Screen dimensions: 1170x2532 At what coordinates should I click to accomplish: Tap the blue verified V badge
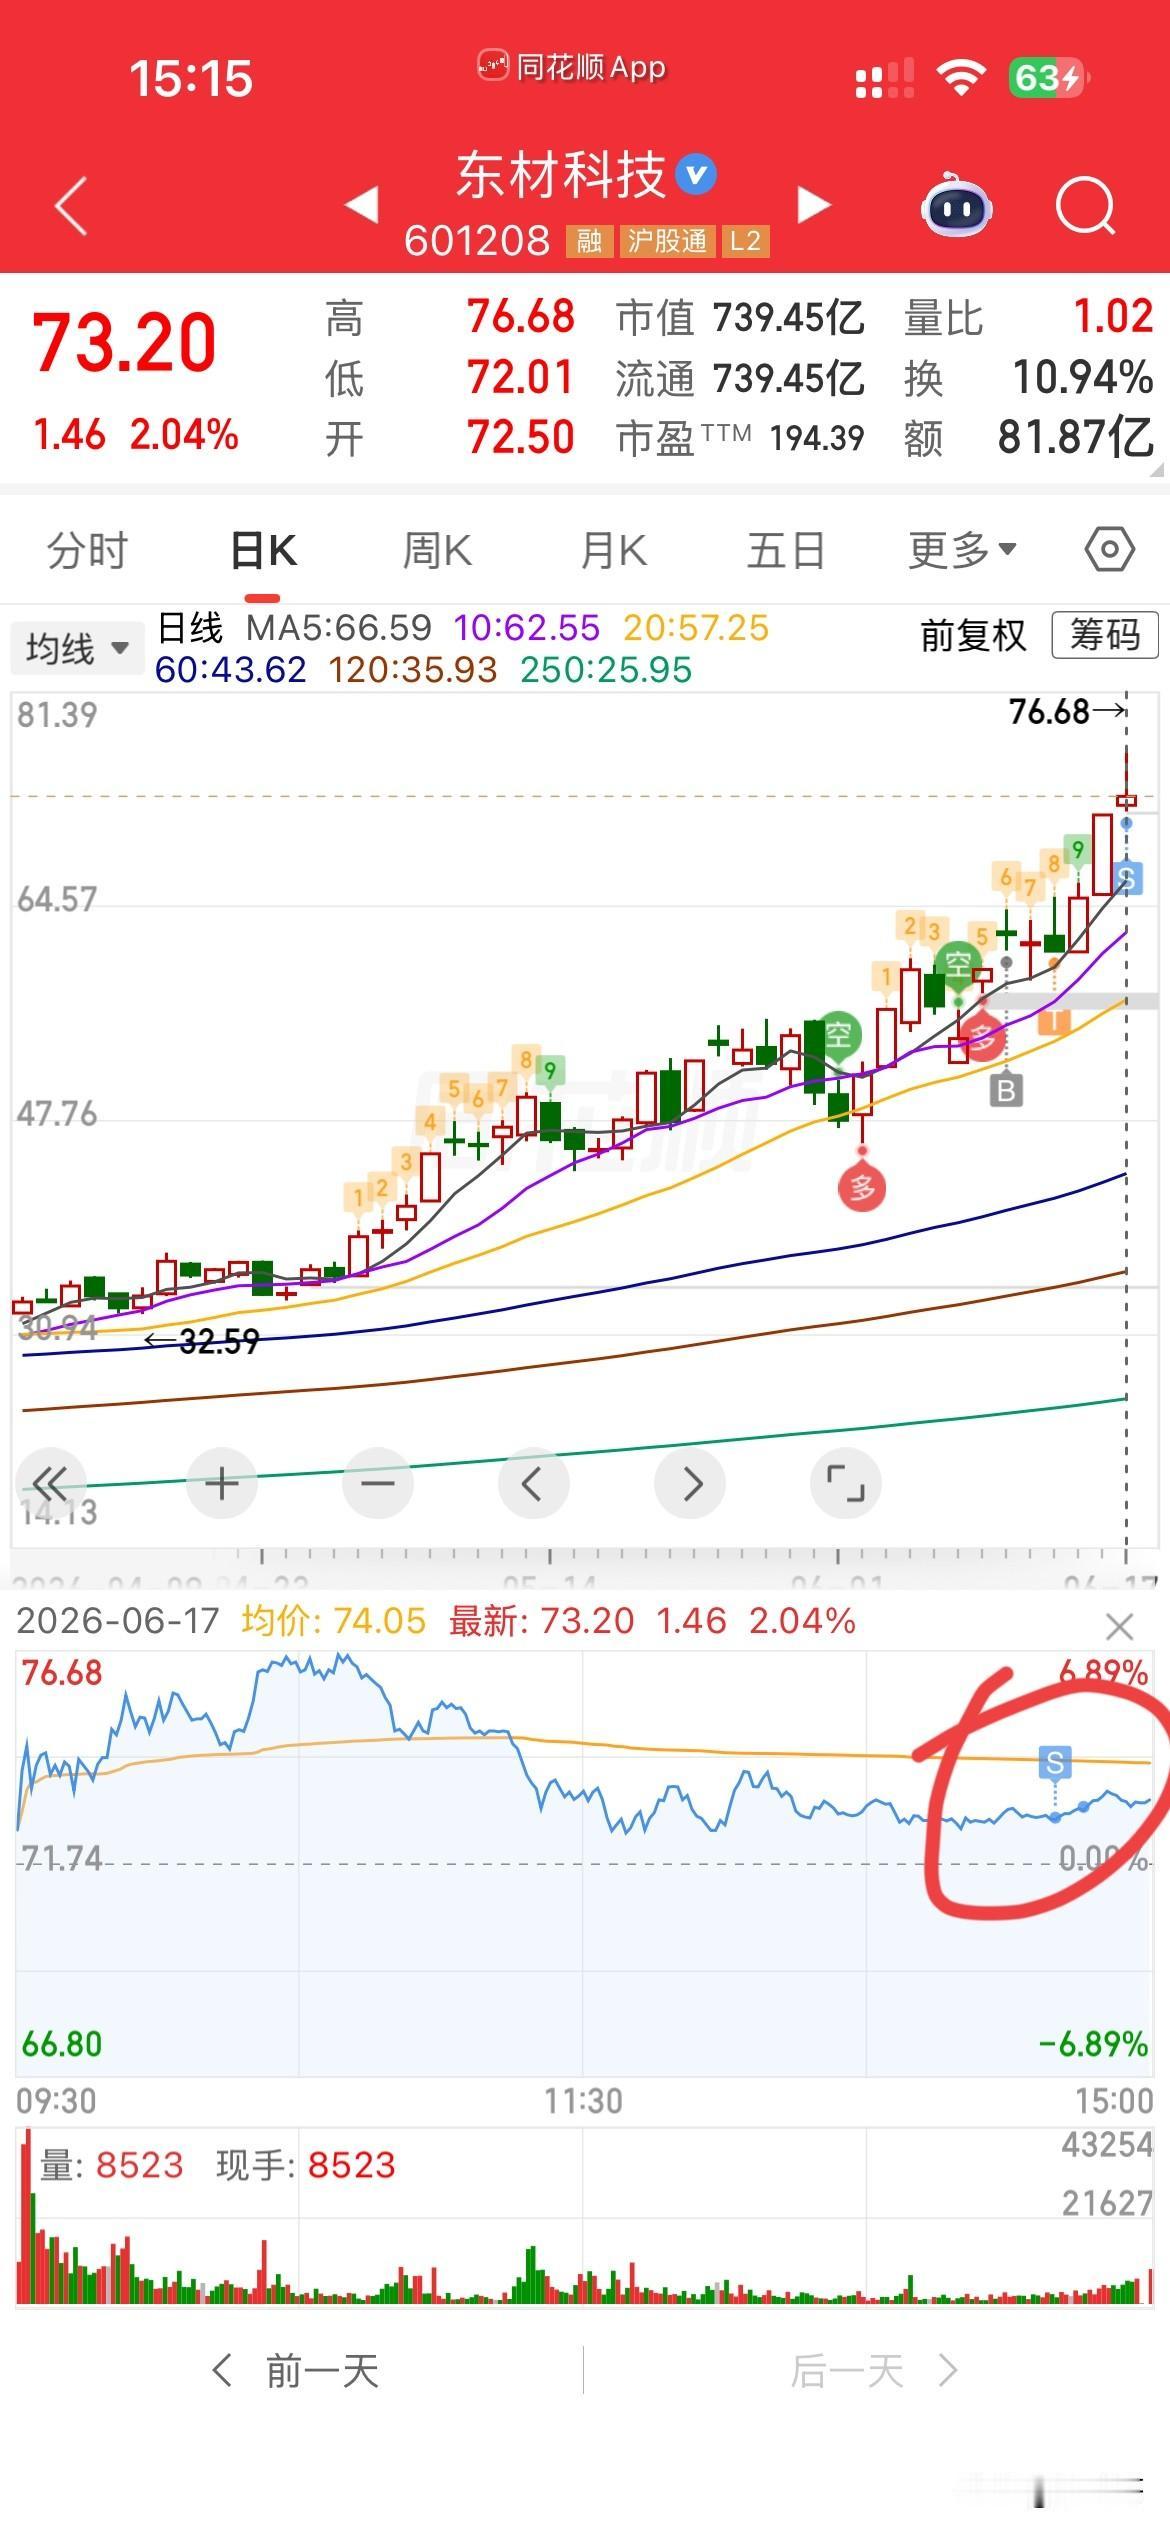click(x=696, y=175)
